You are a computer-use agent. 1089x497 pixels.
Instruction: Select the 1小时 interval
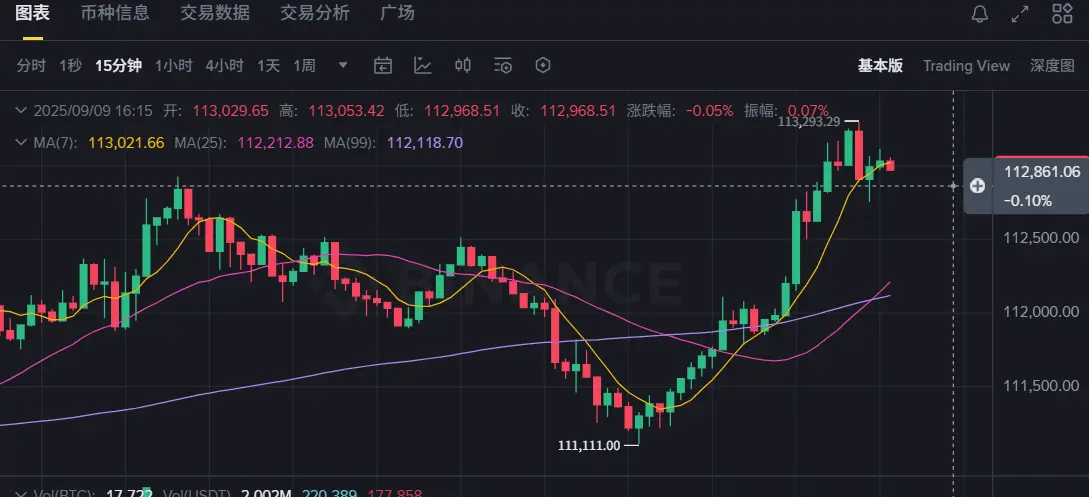[x=174, y=66]
